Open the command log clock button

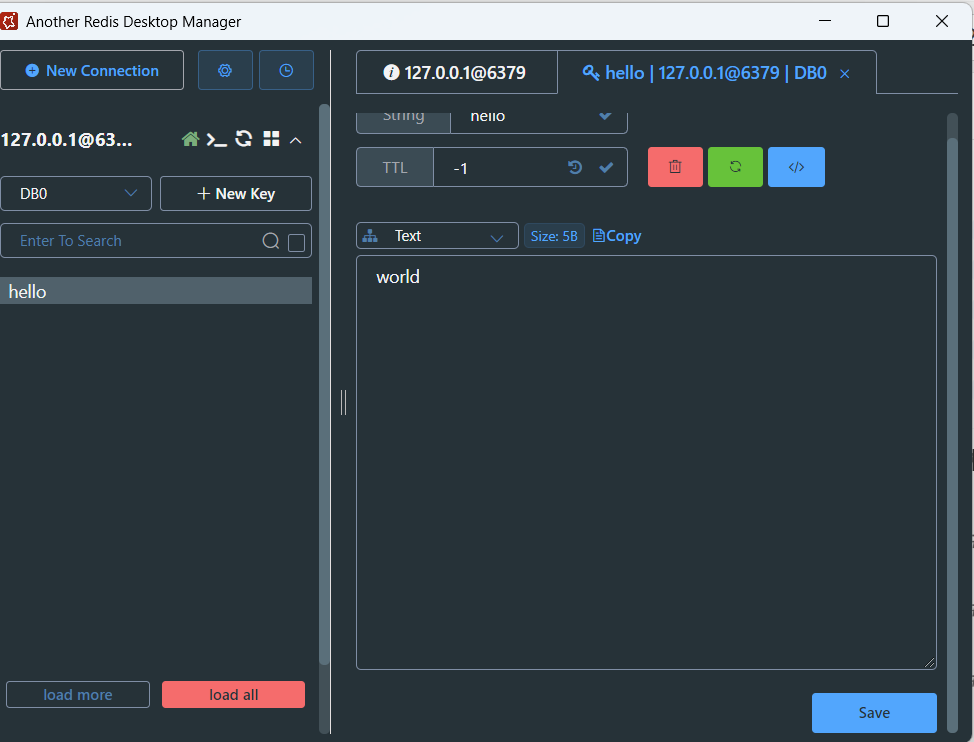[x=286, y=70]
